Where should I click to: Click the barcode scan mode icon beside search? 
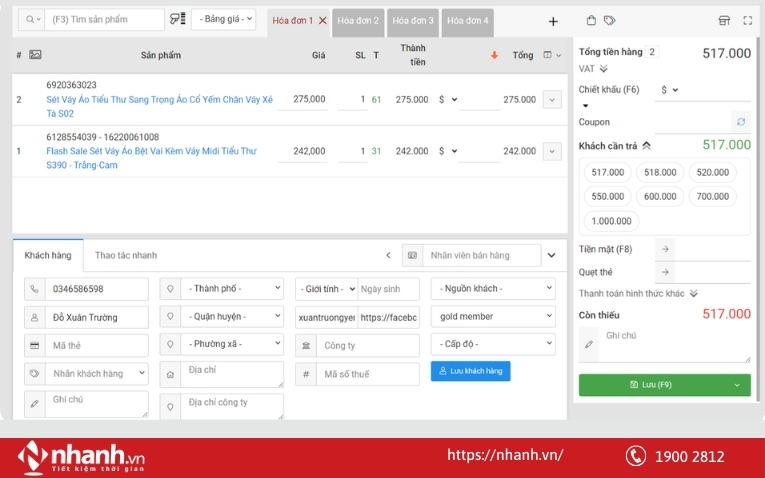click(178, 19)
